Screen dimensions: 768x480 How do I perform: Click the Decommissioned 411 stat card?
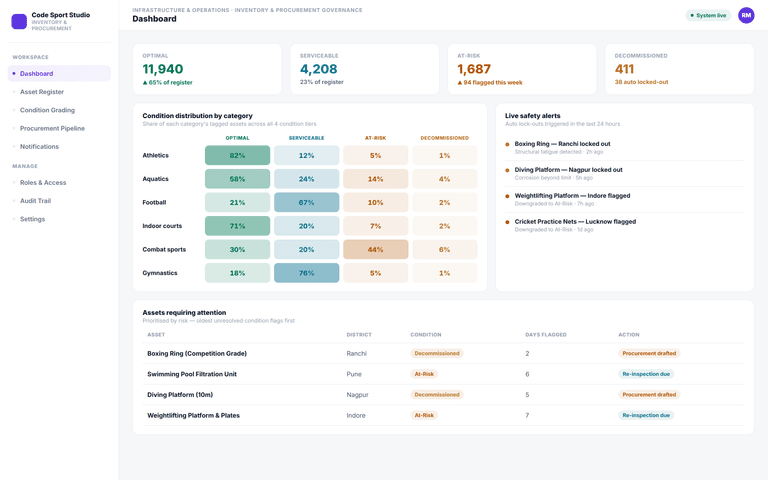click(x=680, y=69)
